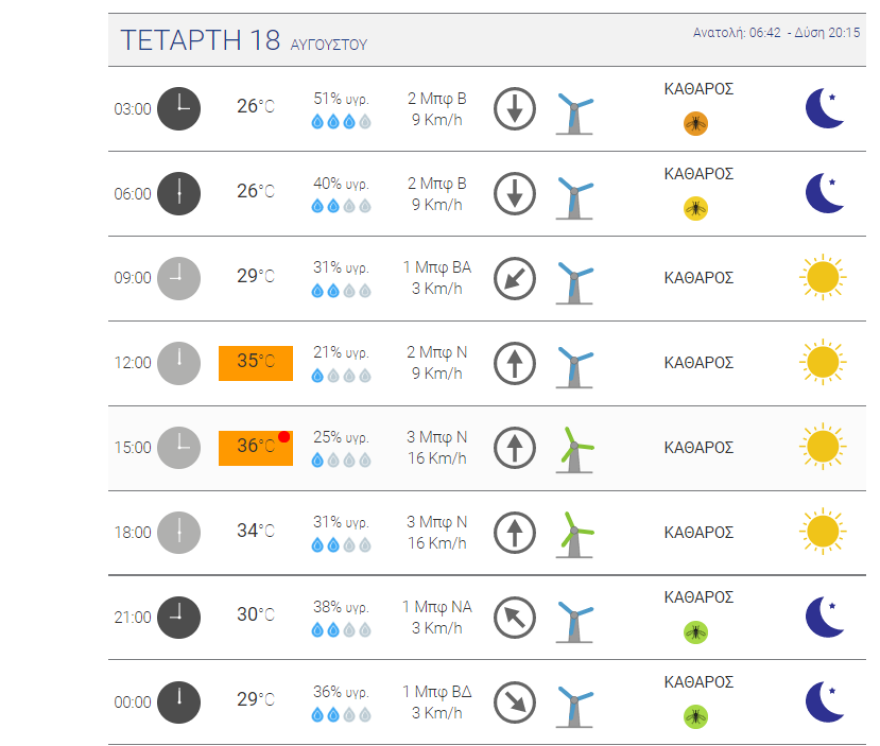The width and height of the screenshot is (880, 746).
Task: Click the ΚΑΘΑΡΟΣ label at 18:00
Action: point(699,532)
